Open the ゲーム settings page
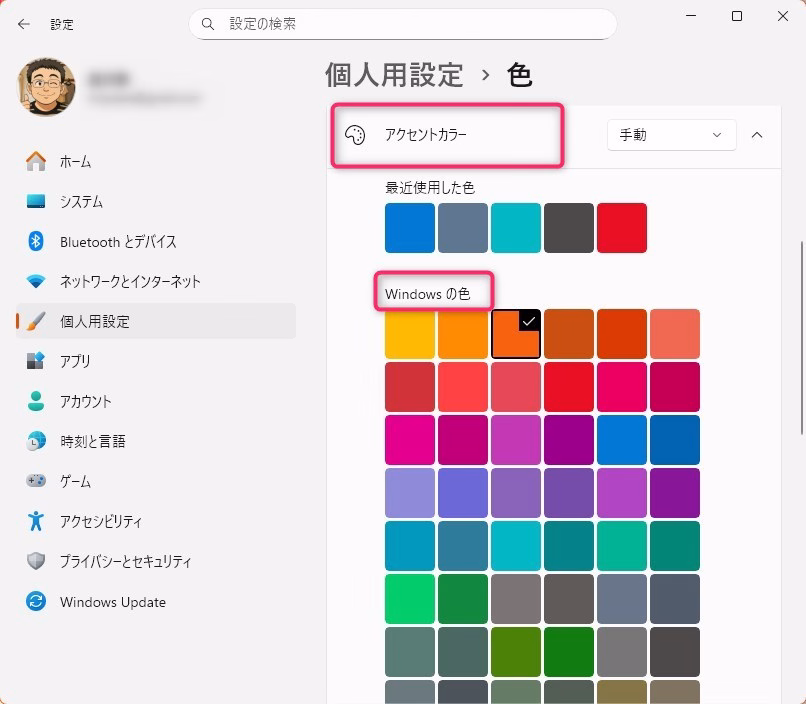Viewport: 806px width, 704px height. click(75, 481)
